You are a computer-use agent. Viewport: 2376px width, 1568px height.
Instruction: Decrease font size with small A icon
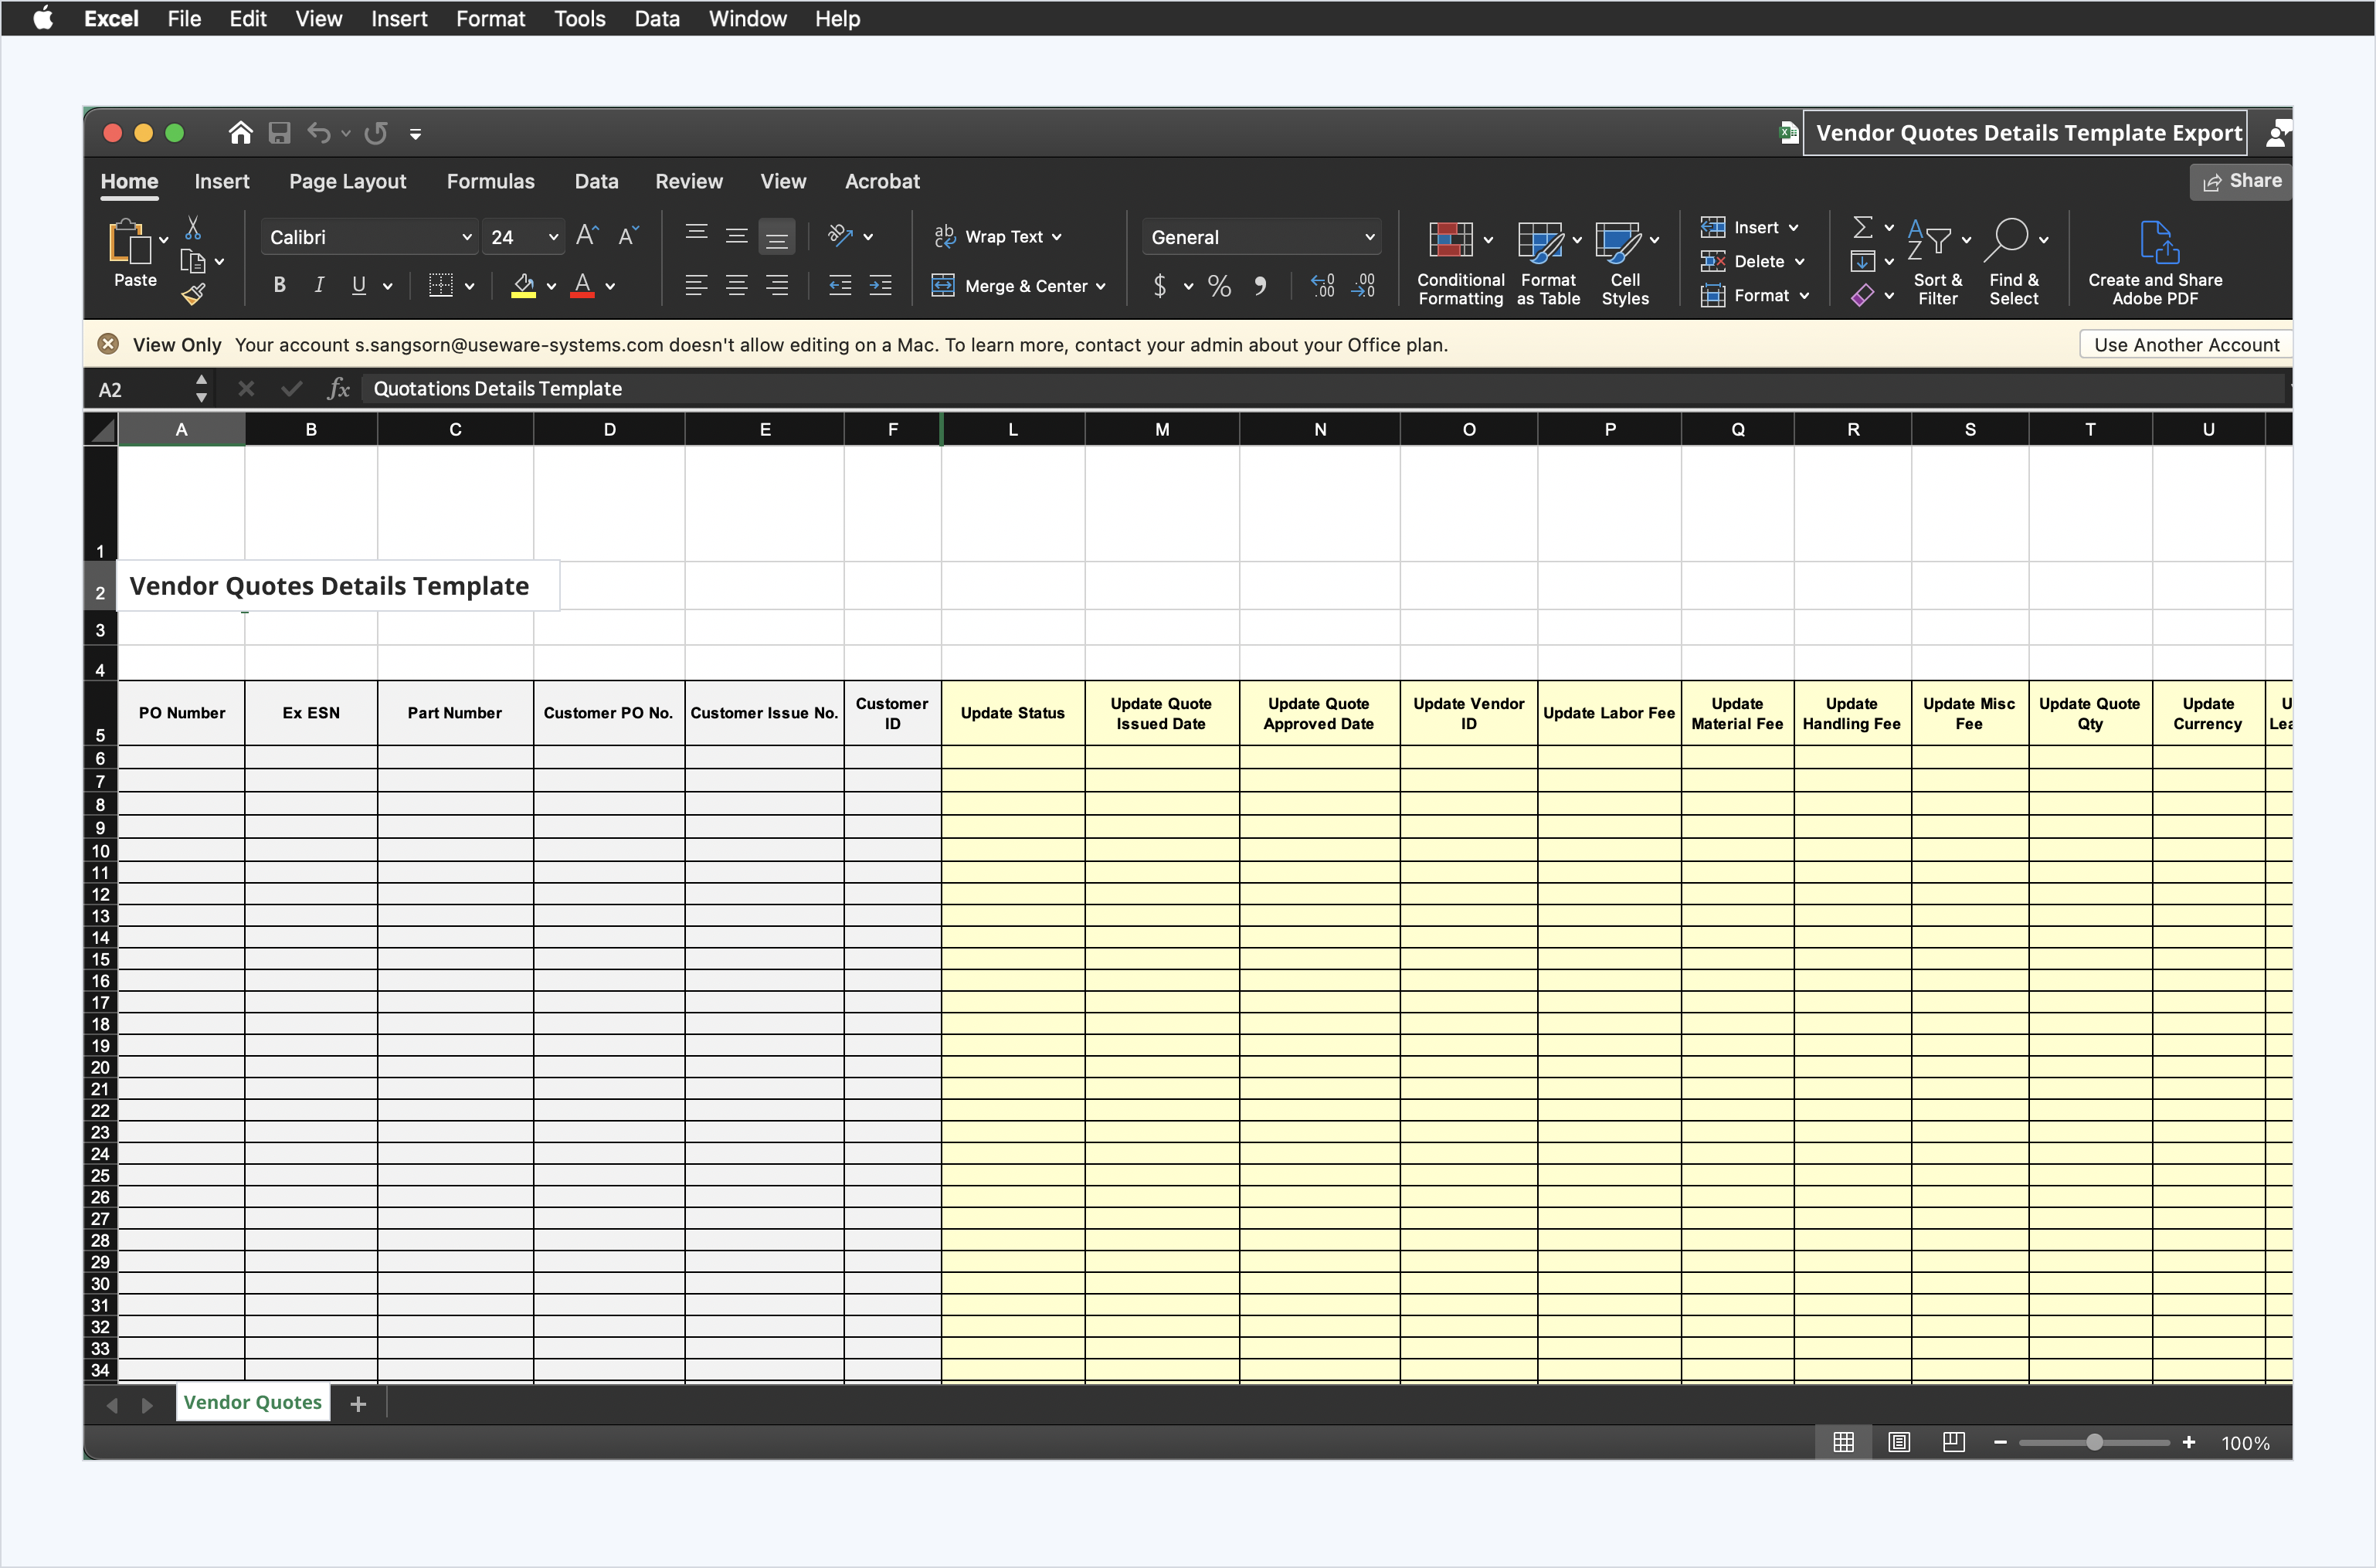click(x=628, y=236)
